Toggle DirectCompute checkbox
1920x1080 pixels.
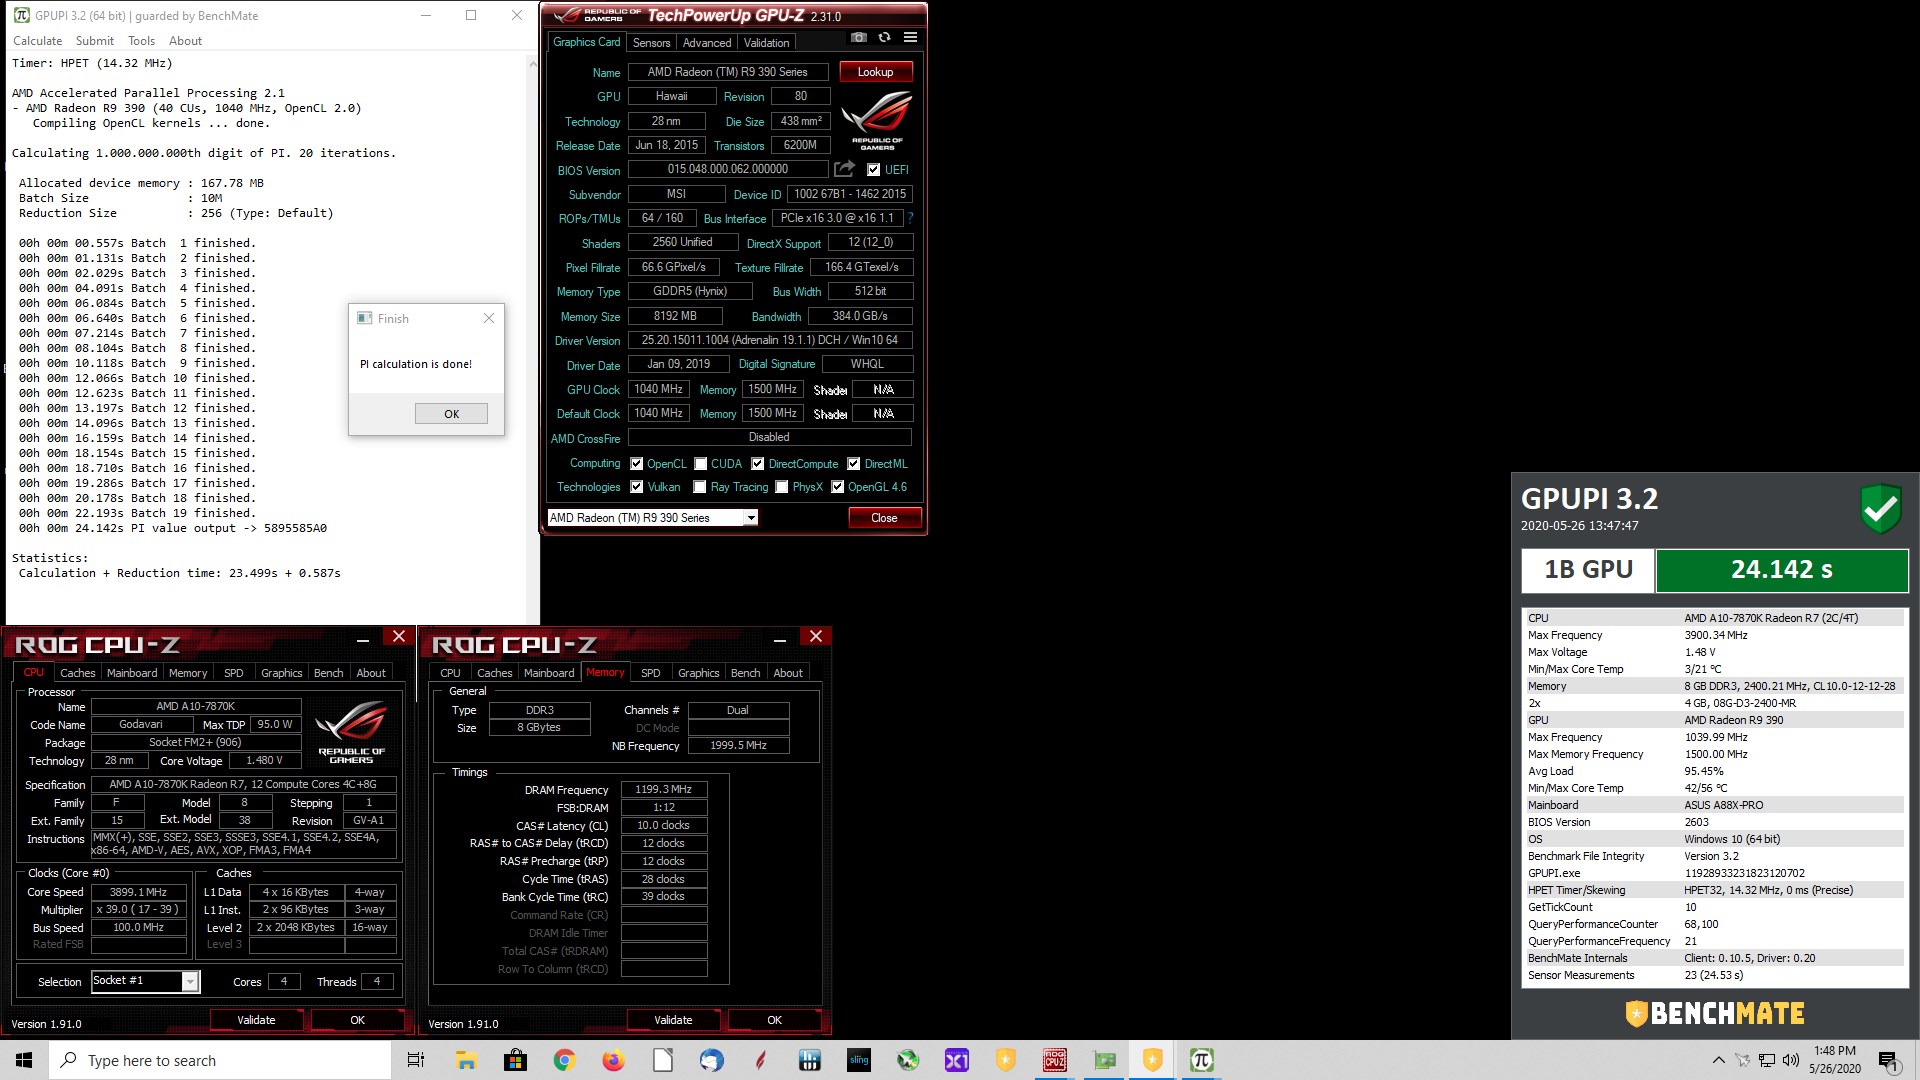coord(758,464)
